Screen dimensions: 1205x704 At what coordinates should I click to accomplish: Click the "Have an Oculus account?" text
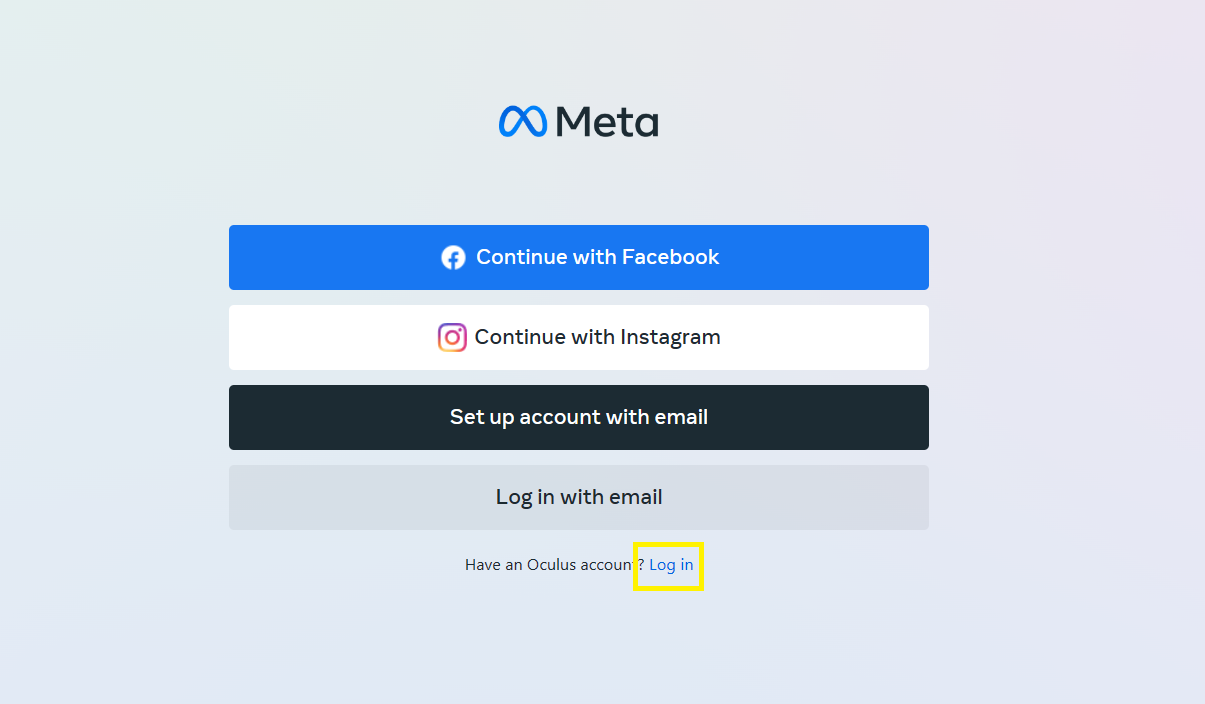(x=550, y=565)
